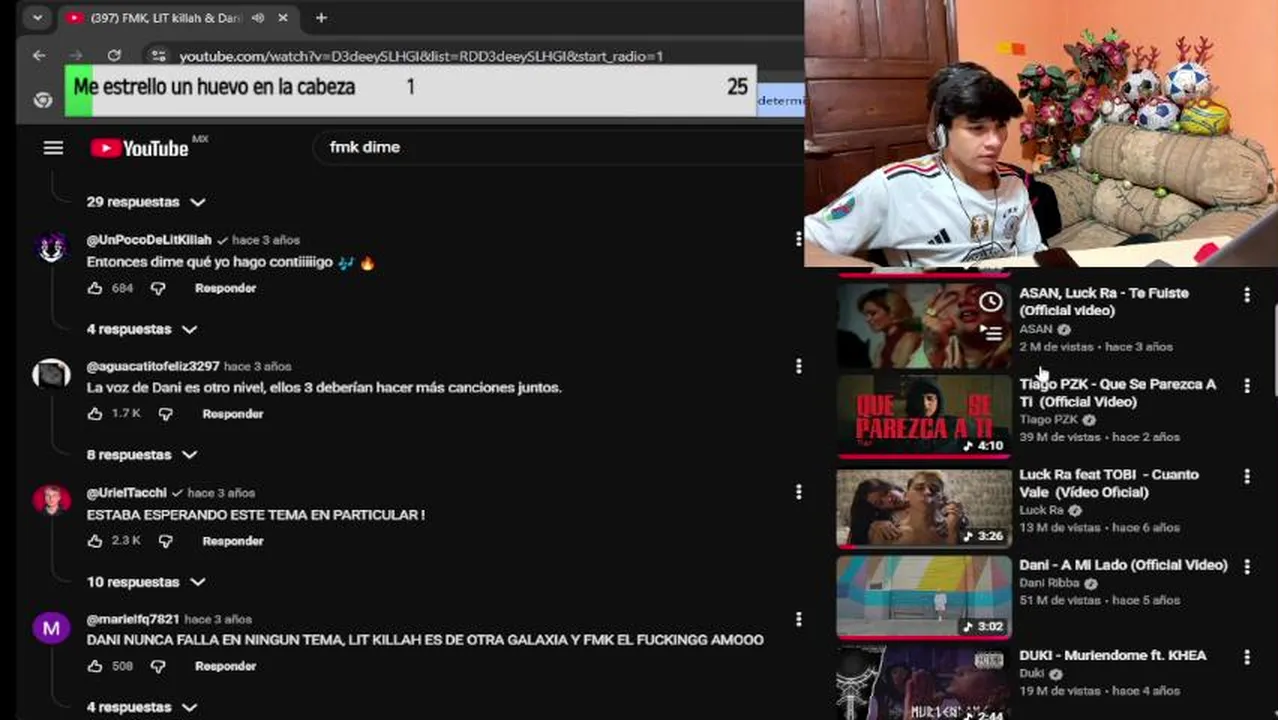This screenshot has height=720, width=1278.
Task: Open @UnPocoDeLitKillah channel link
Action: point(149,240)
